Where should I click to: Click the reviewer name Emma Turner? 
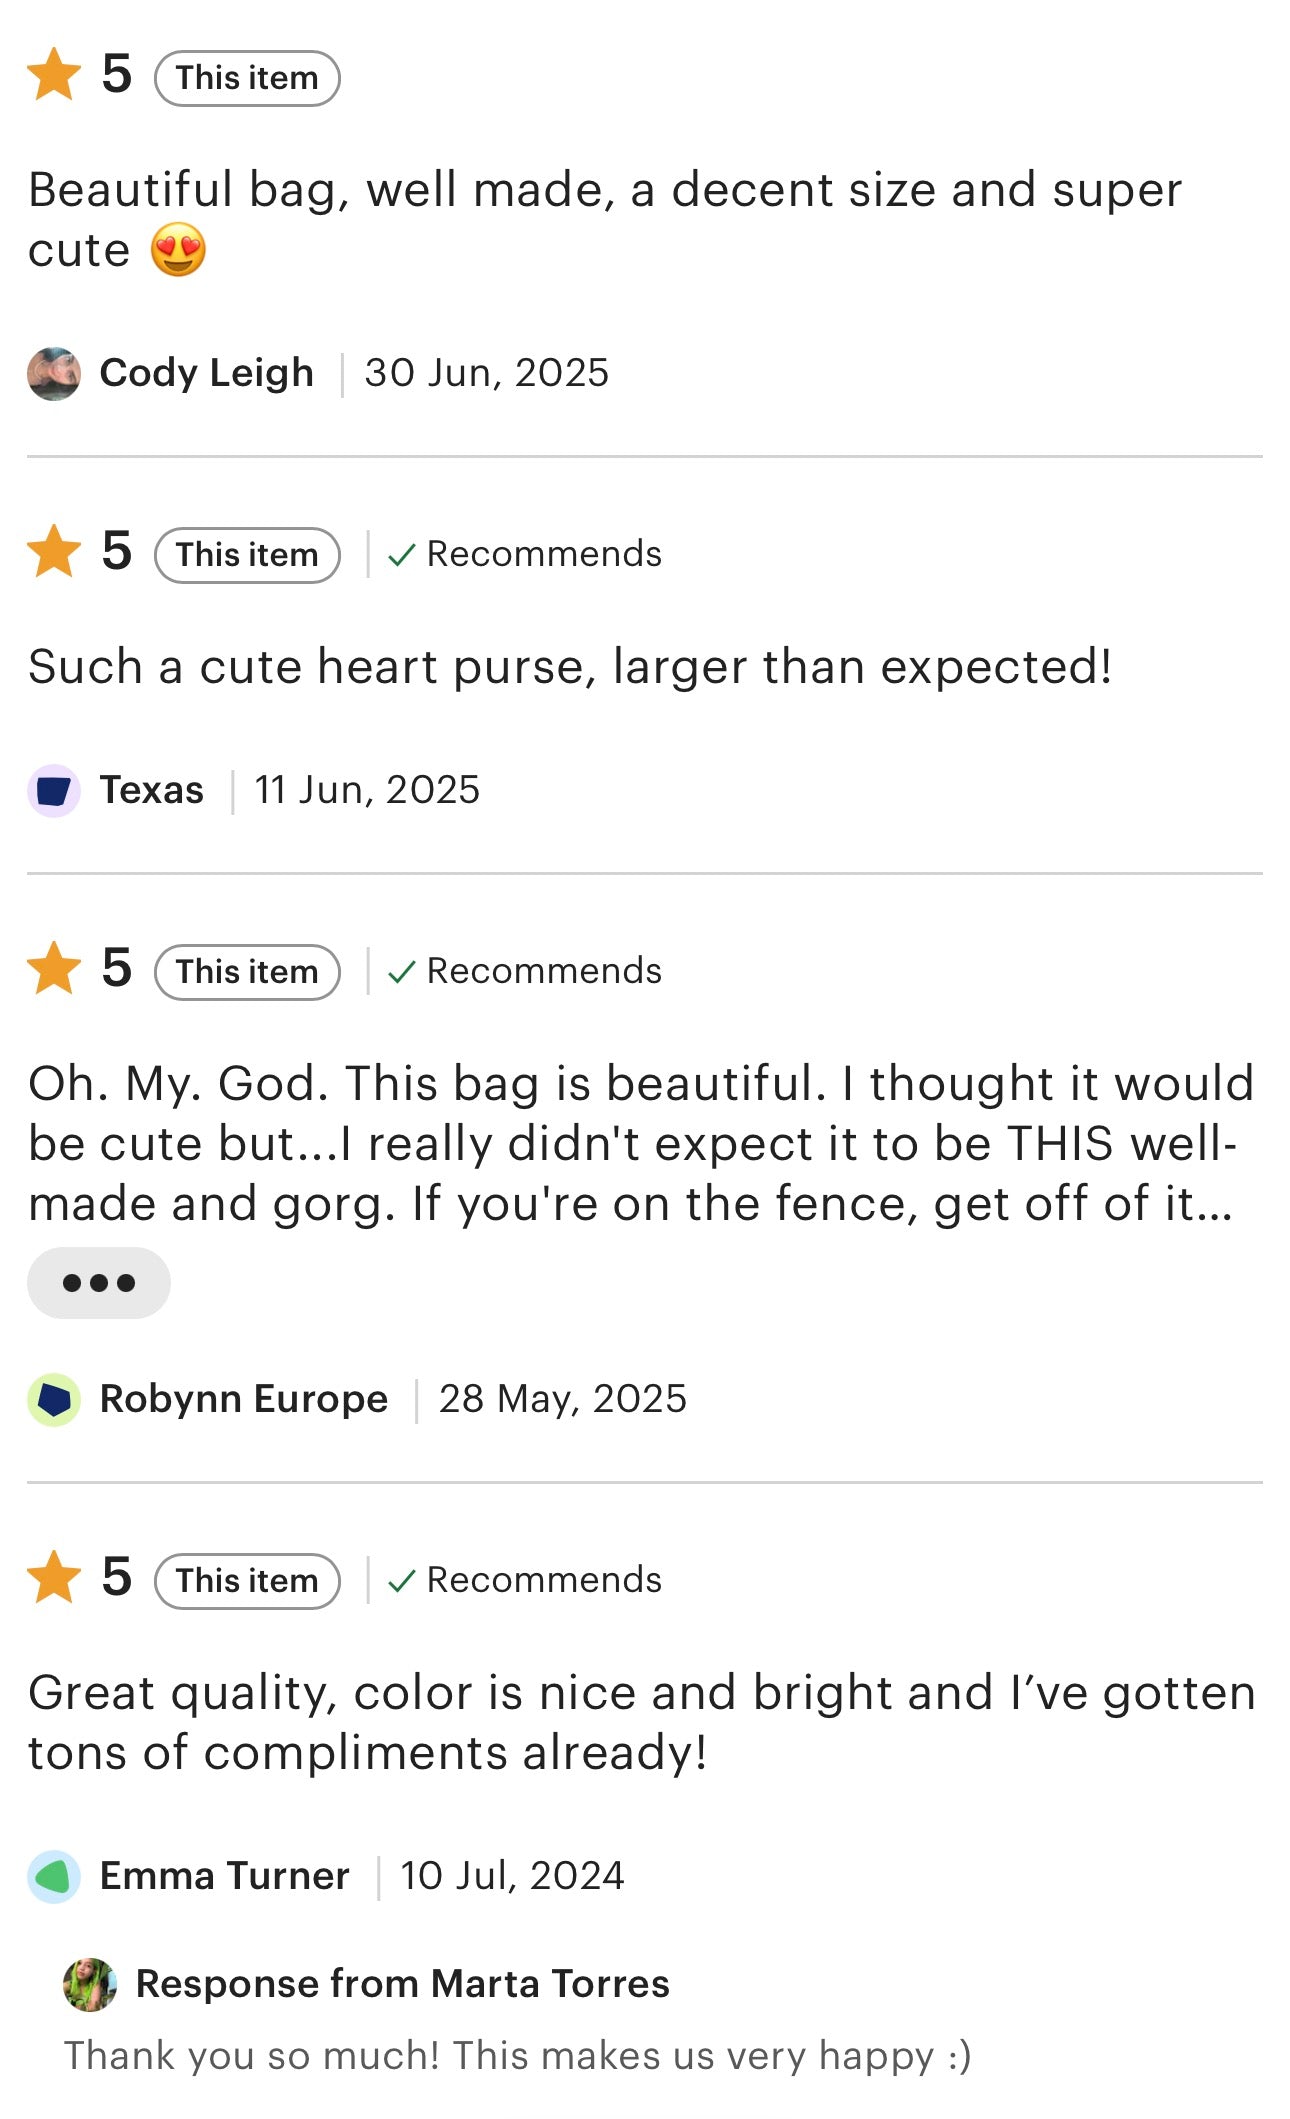tap(222, 1875)
